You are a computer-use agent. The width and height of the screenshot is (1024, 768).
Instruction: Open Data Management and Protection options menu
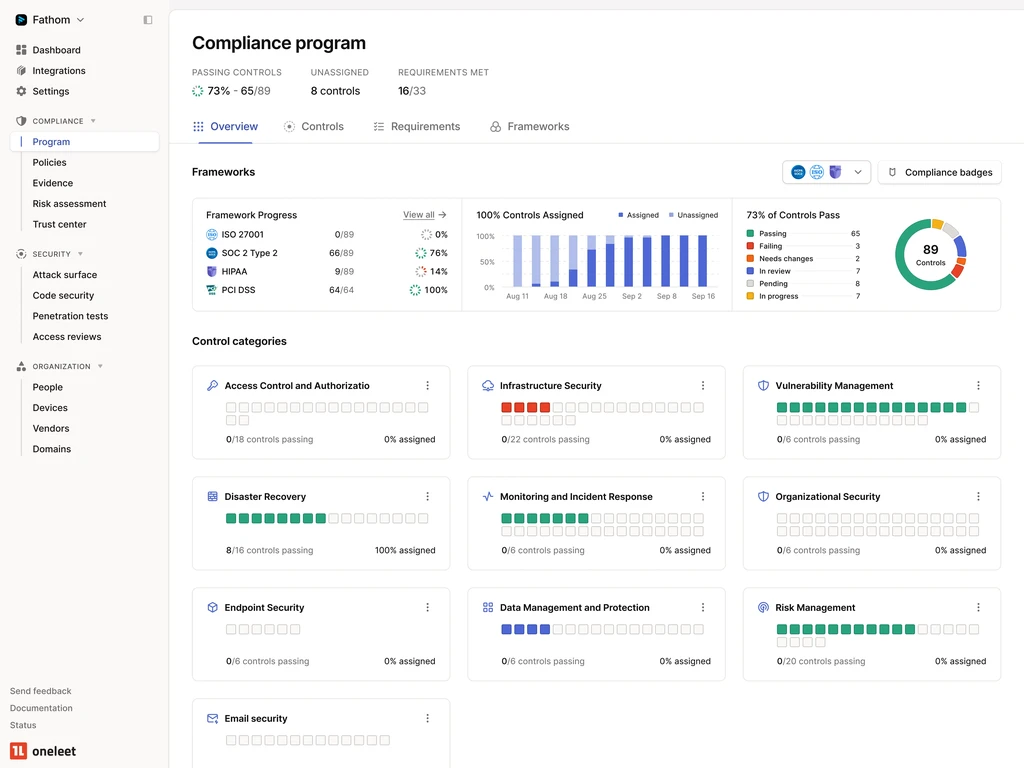point(703,607)
